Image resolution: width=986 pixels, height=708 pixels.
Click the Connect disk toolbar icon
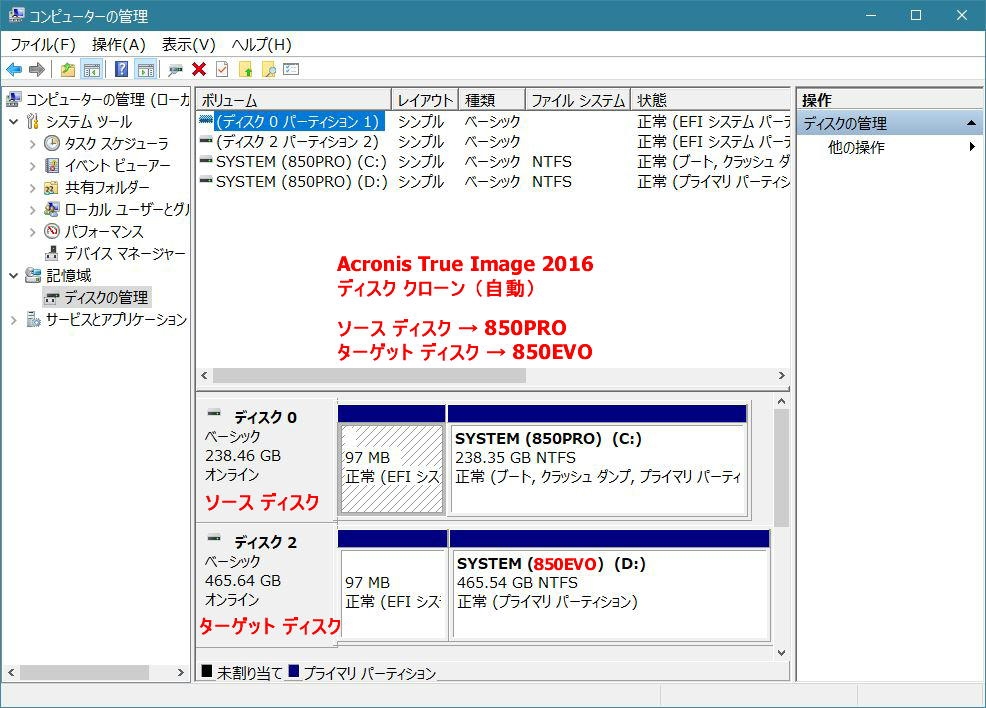coord(175,69)
